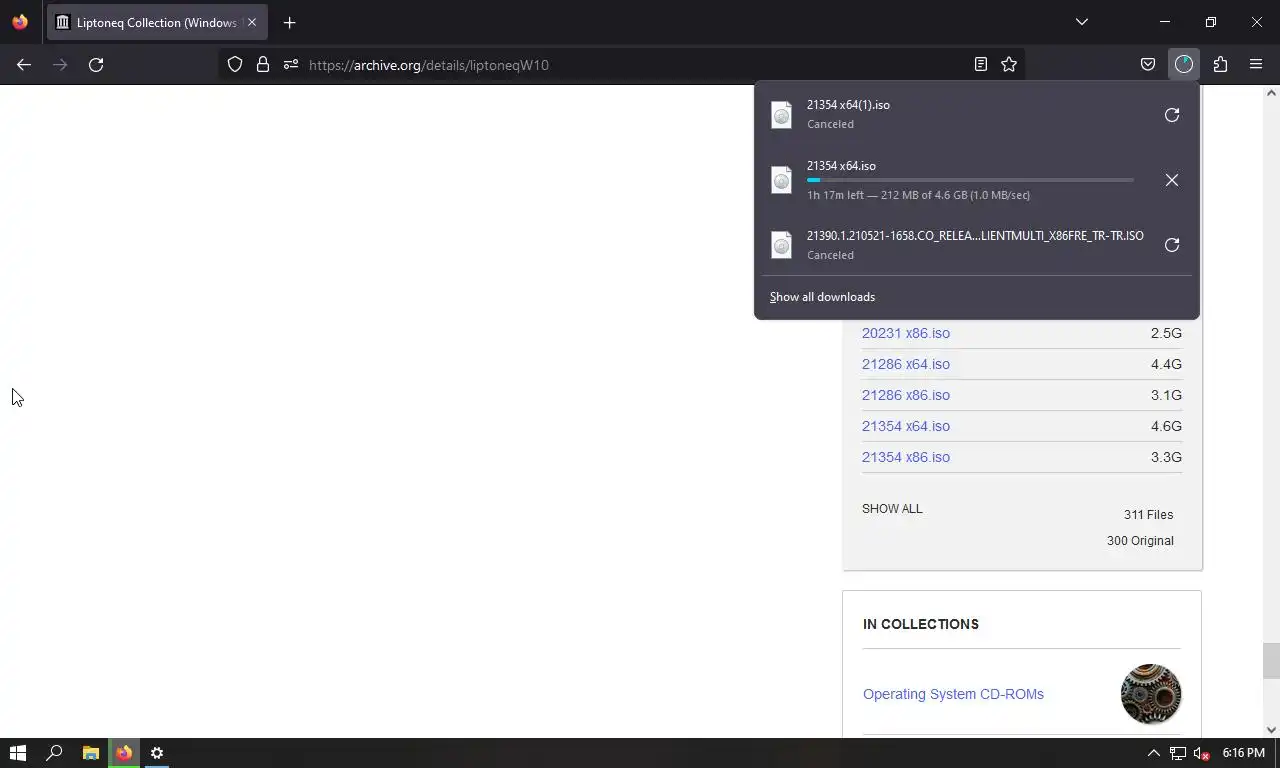The image size is (1280, 768).
Task: Open the Firefox application hamburger menu
Action: point(1256,64)
